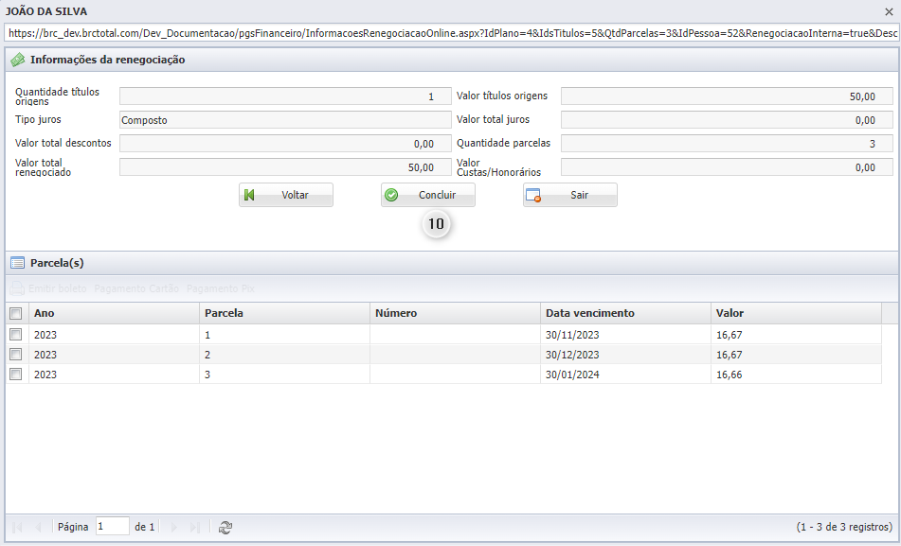Check the row for parcela 1
The width and height of the screenshot is (901, 546).
(x=16, y=334)
